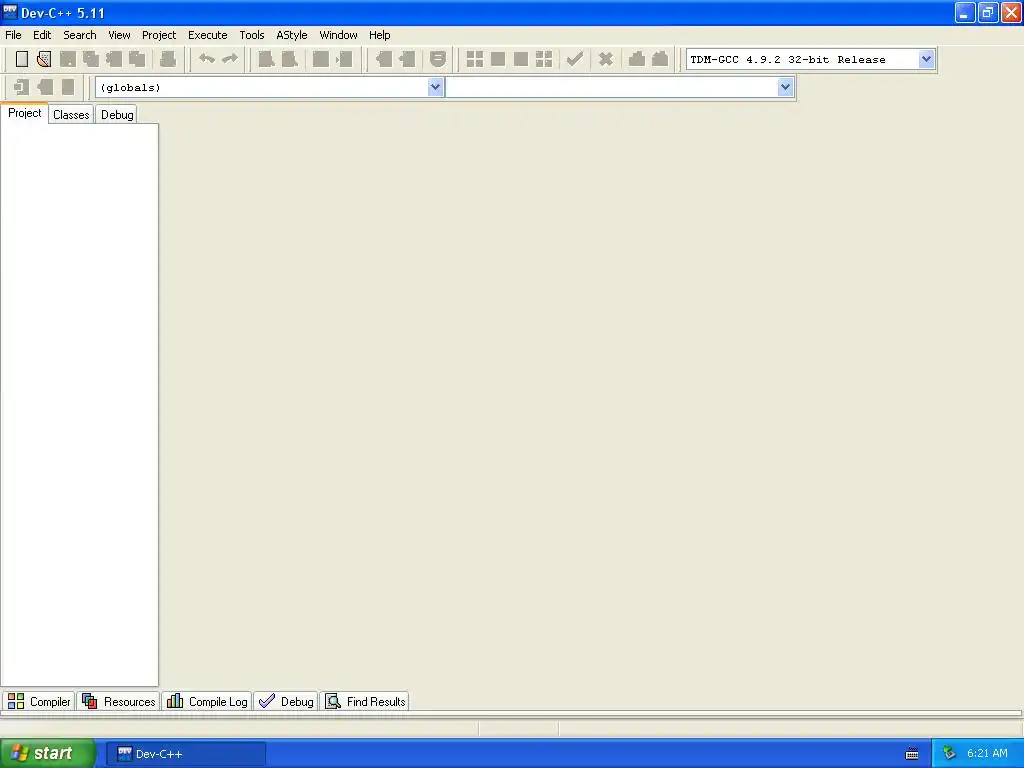Open the Edit menu

(x=42, y=35)
